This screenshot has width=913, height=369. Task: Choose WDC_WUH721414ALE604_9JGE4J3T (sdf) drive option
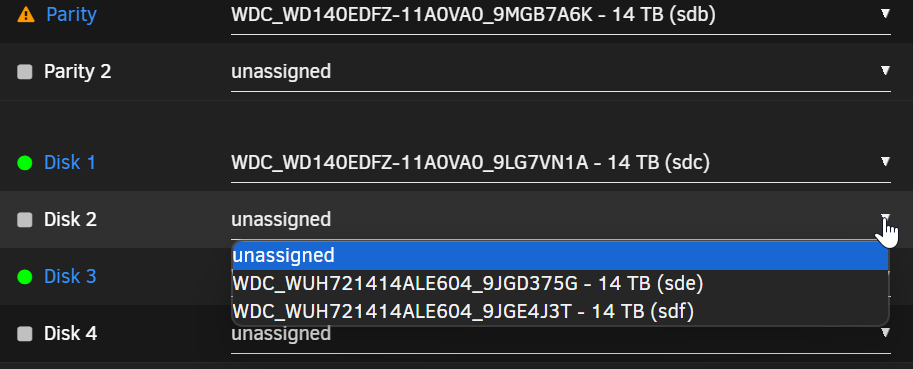560,312
